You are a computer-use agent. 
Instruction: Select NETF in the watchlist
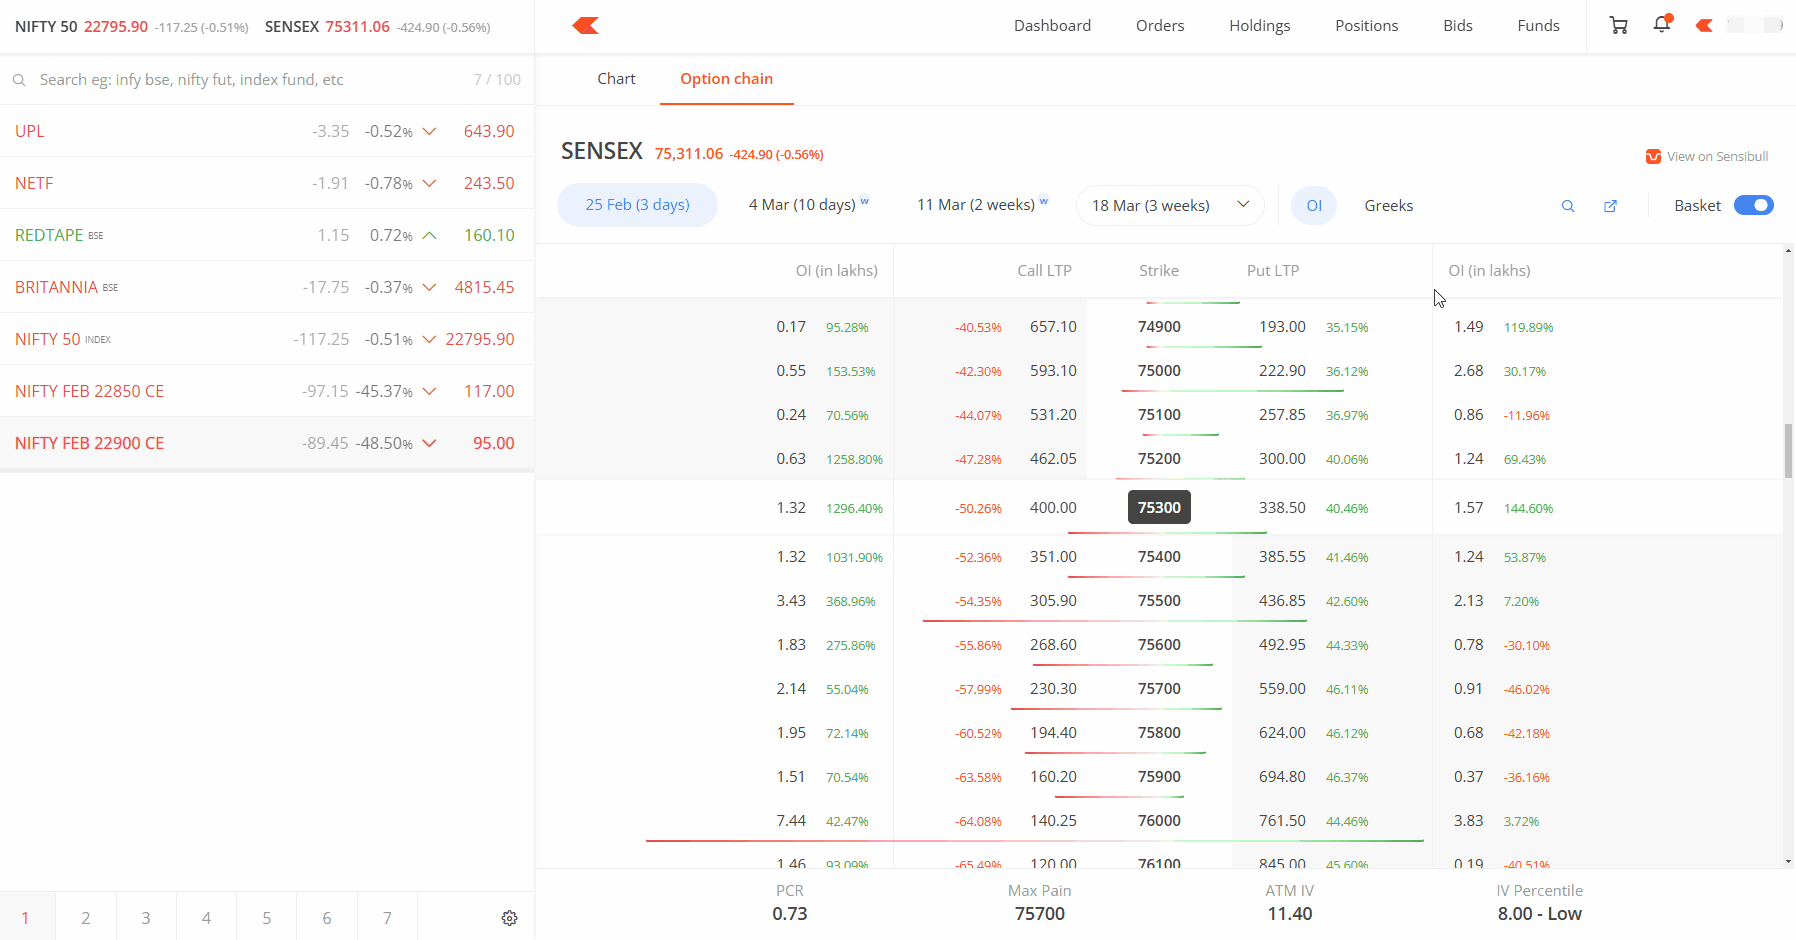click(267, 183)
